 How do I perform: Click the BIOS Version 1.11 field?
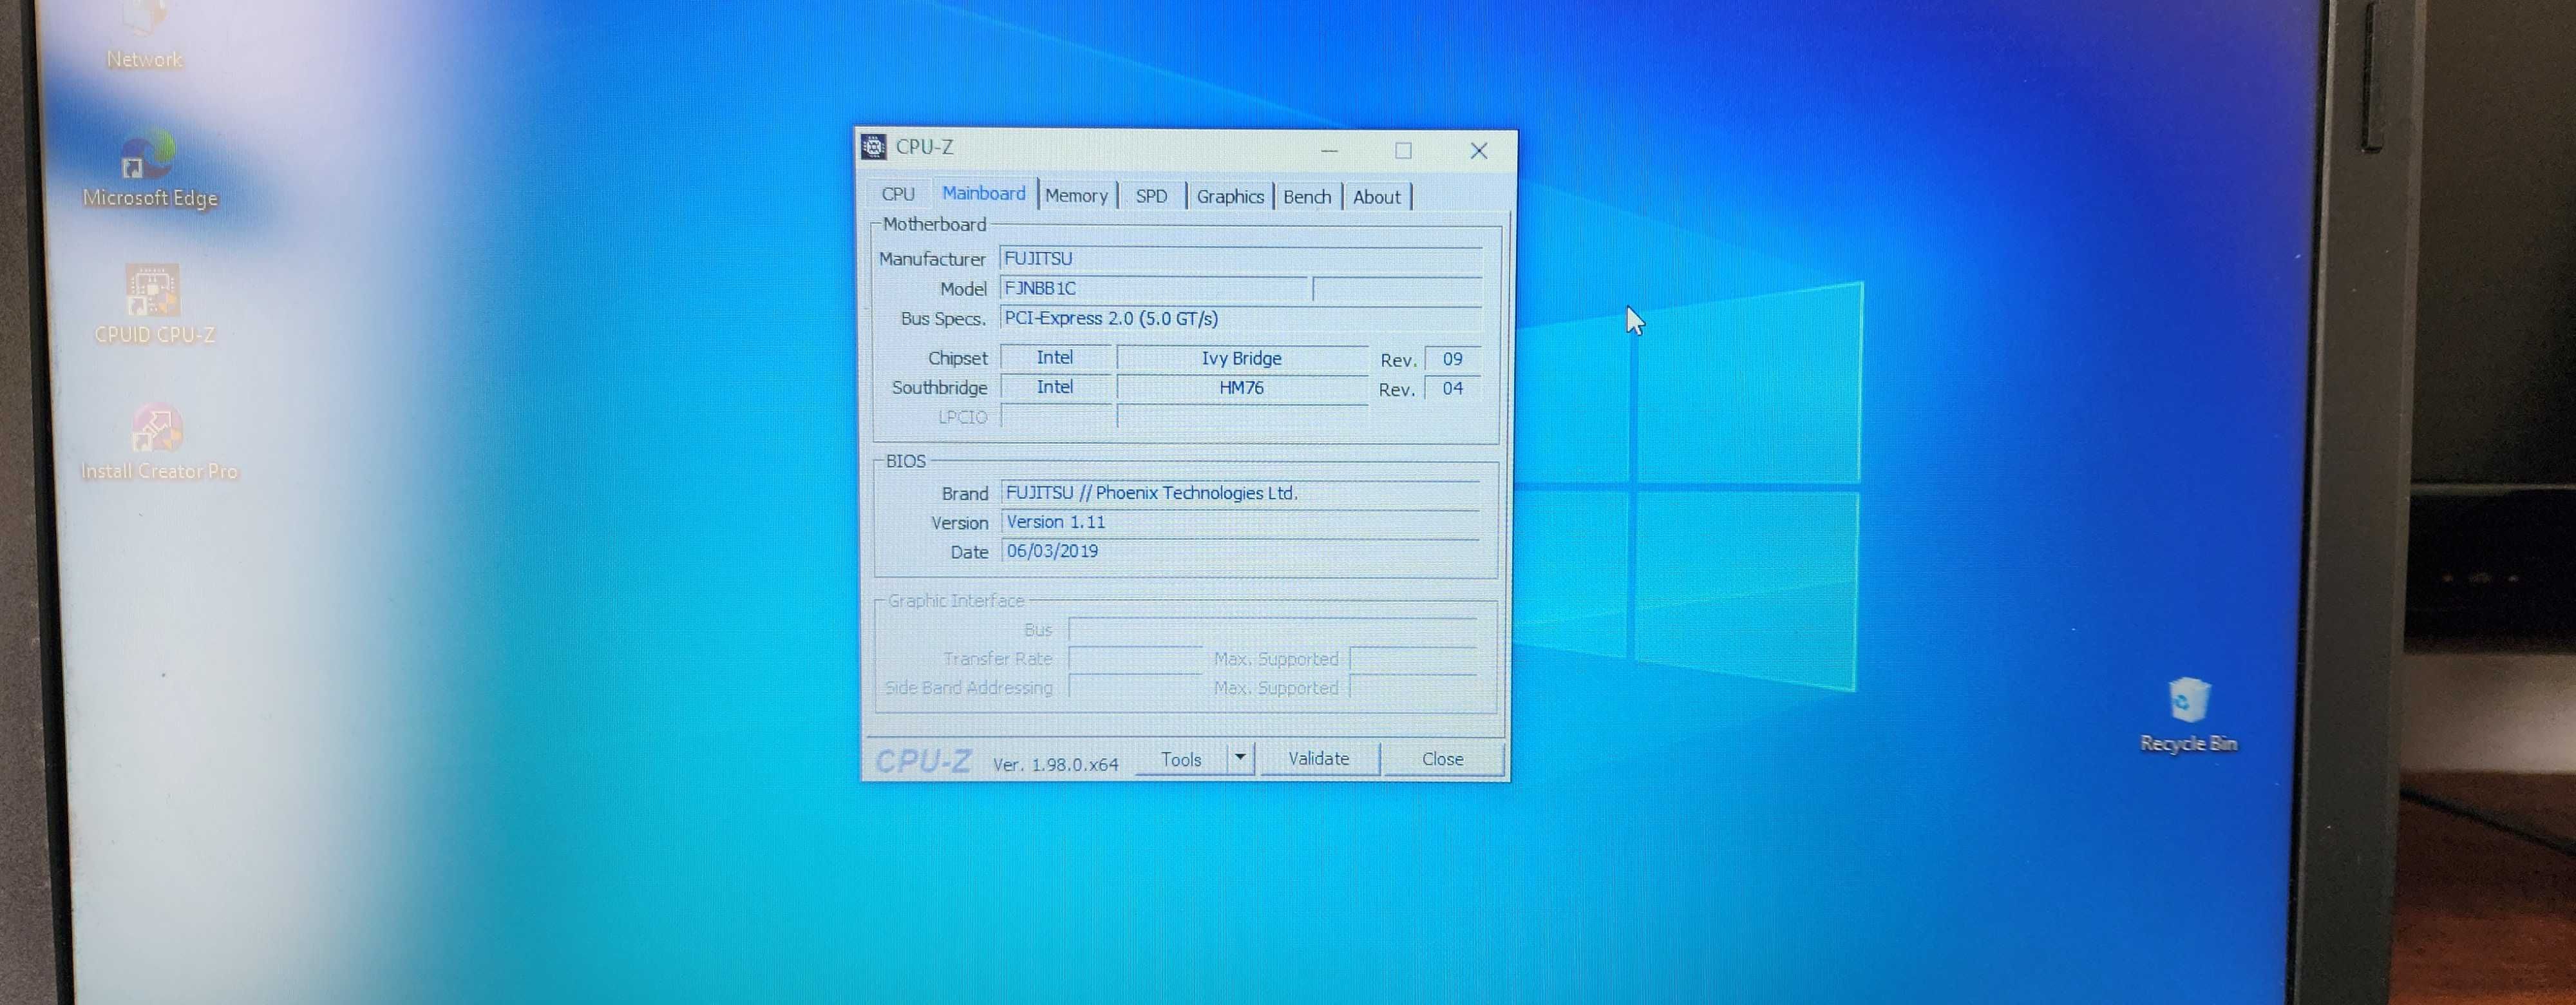[1240, 522]
